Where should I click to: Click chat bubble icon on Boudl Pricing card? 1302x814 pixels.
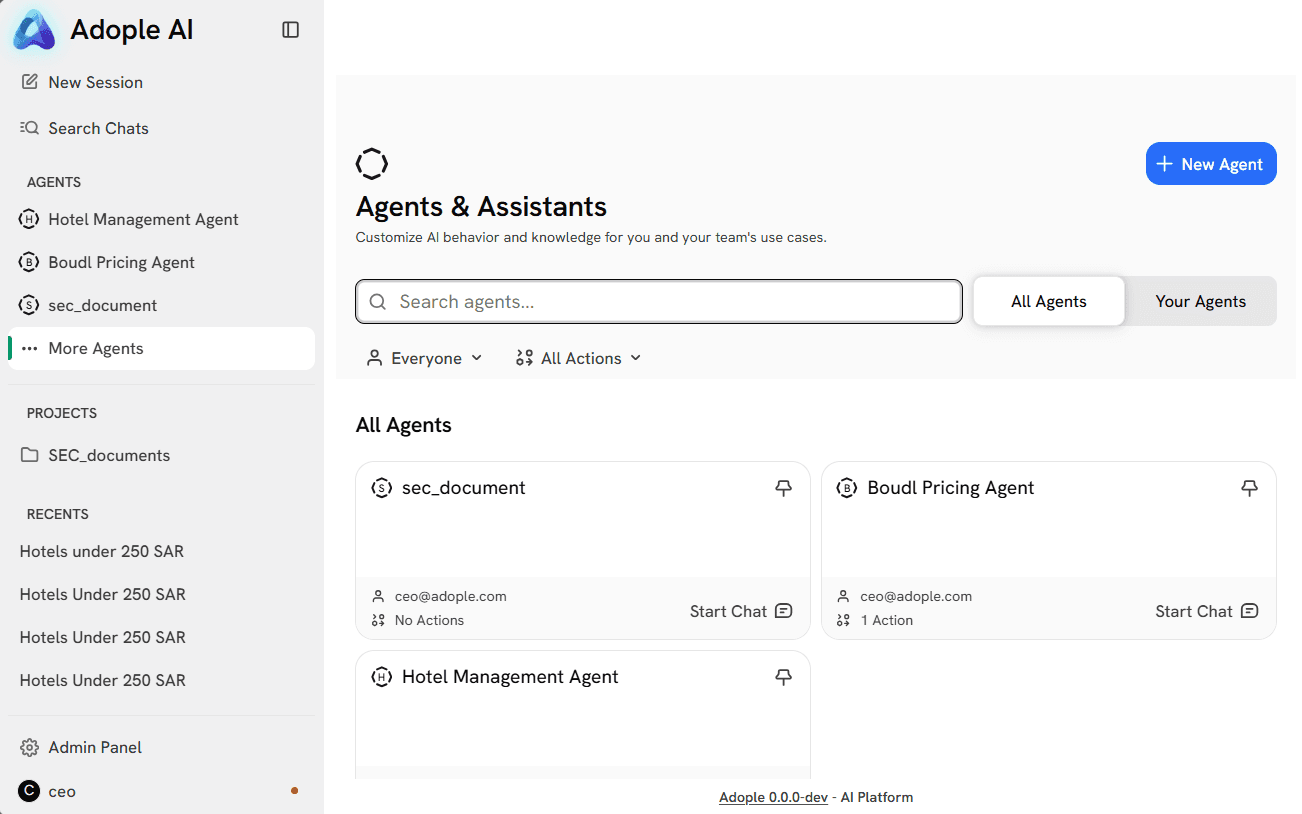click(1250, 611)
